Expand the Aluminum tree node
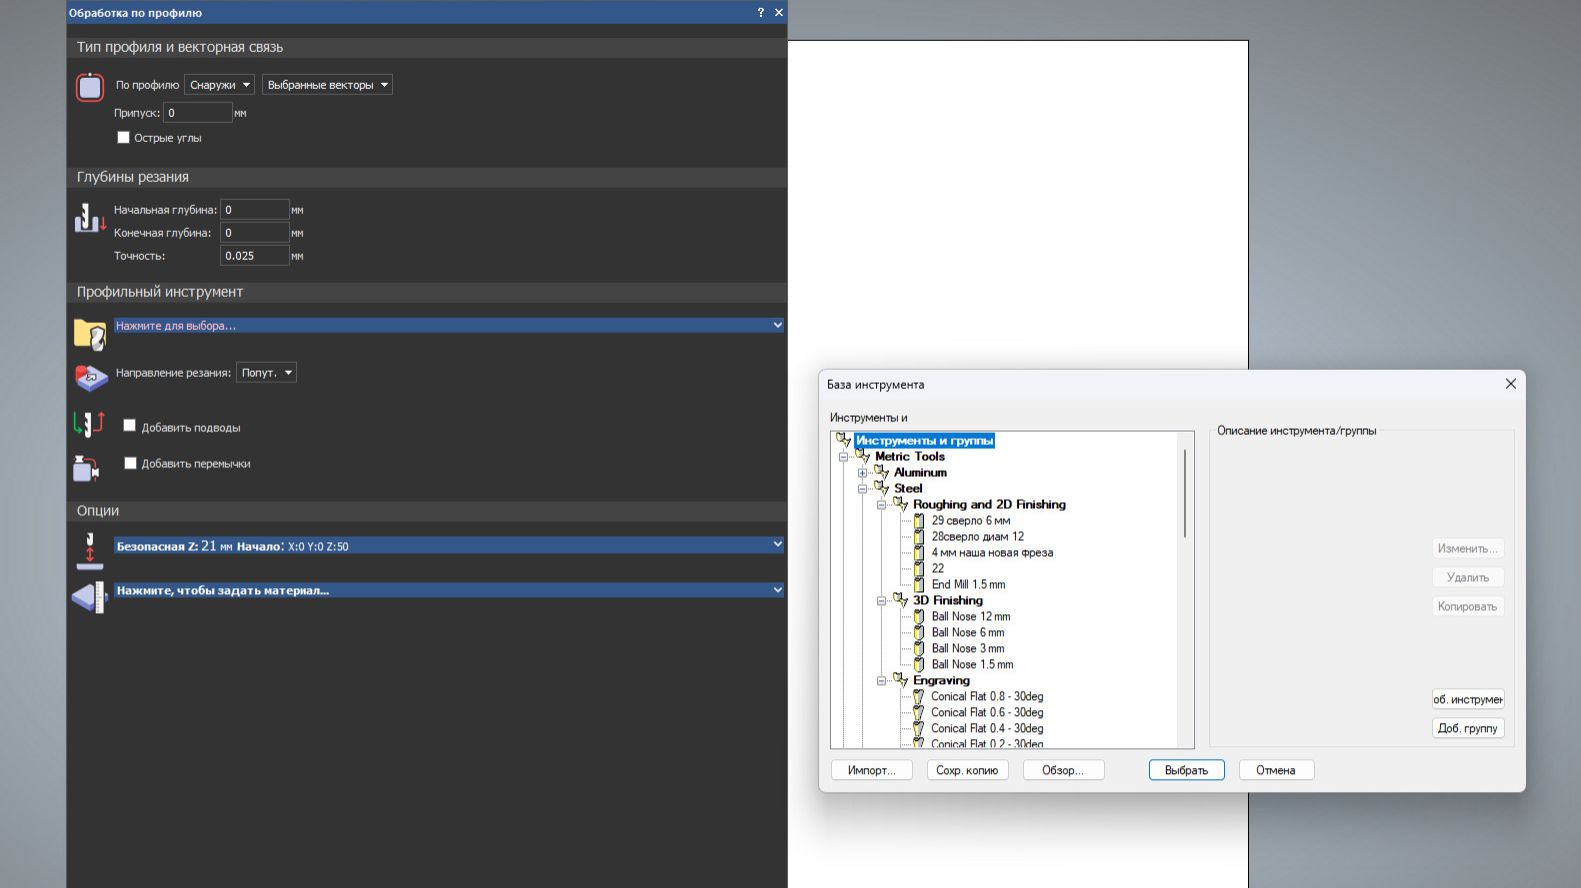The image size is (1581, 888). [862, 473]
